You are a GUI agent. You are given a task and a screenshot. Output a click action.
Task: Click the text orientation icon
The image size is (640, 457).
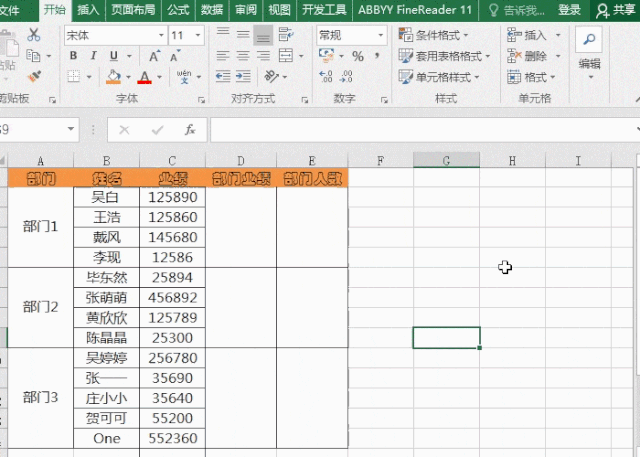pyautogui.click(x=271, y=76)
